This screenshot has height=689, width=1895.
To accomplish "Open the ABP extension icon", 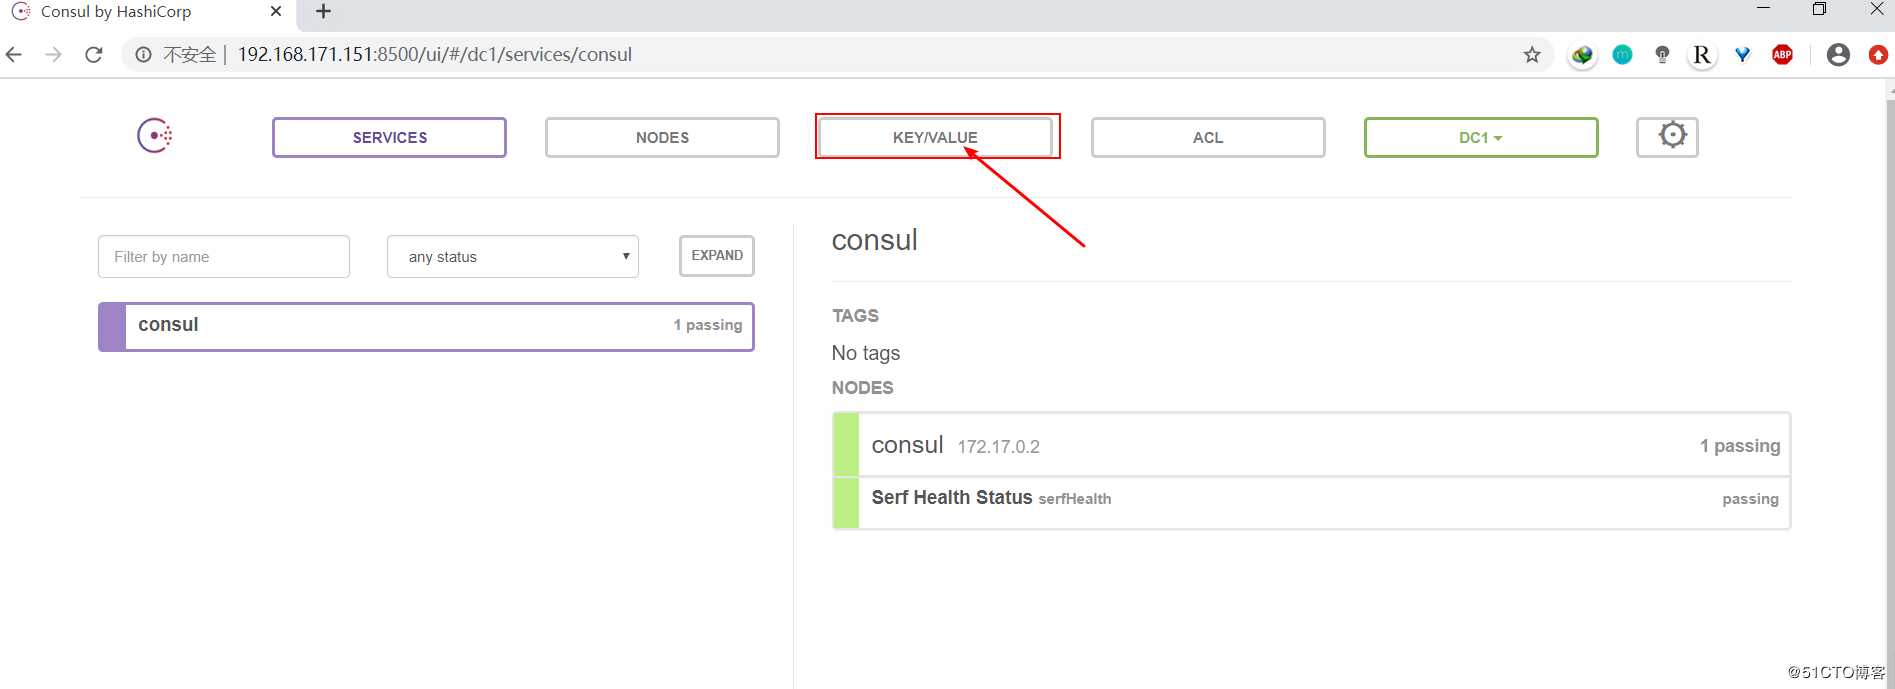I will pos(1782,55).
